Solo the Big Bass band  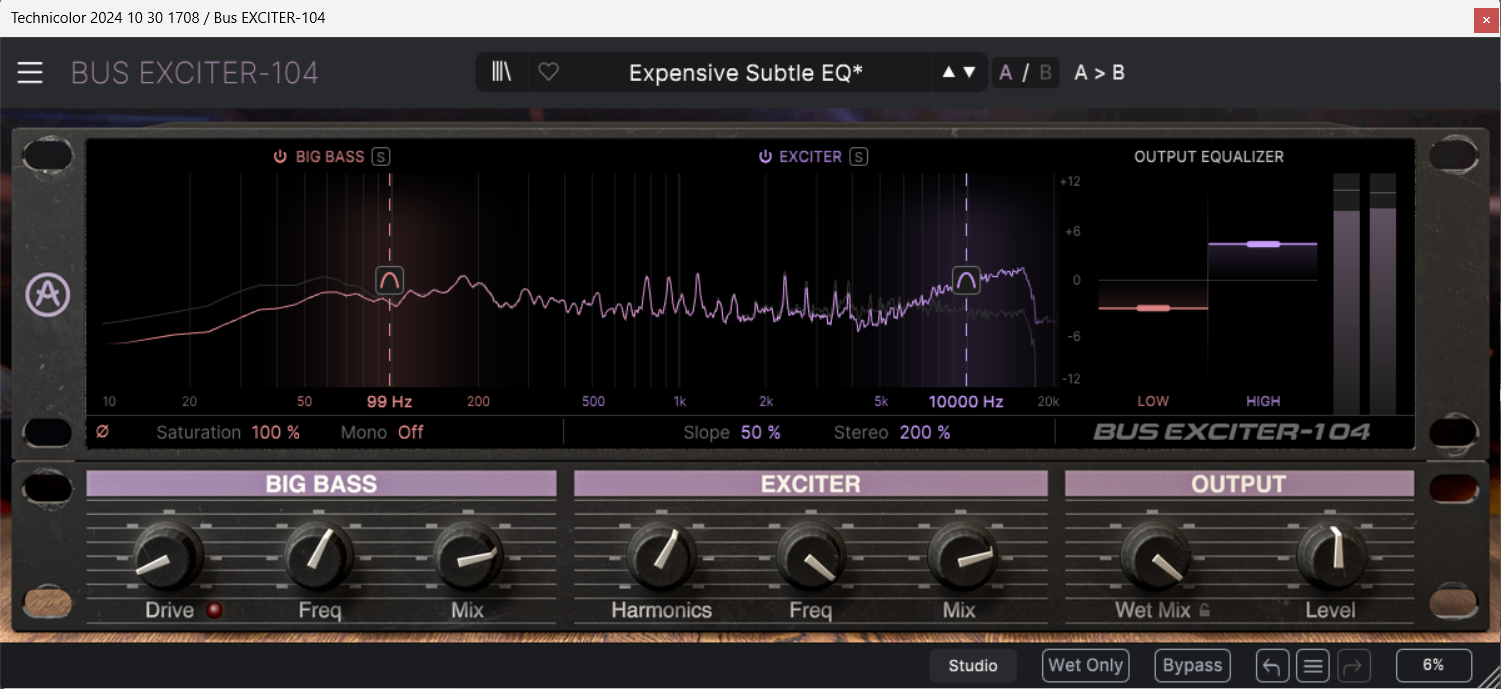click(x=381, y=156)
